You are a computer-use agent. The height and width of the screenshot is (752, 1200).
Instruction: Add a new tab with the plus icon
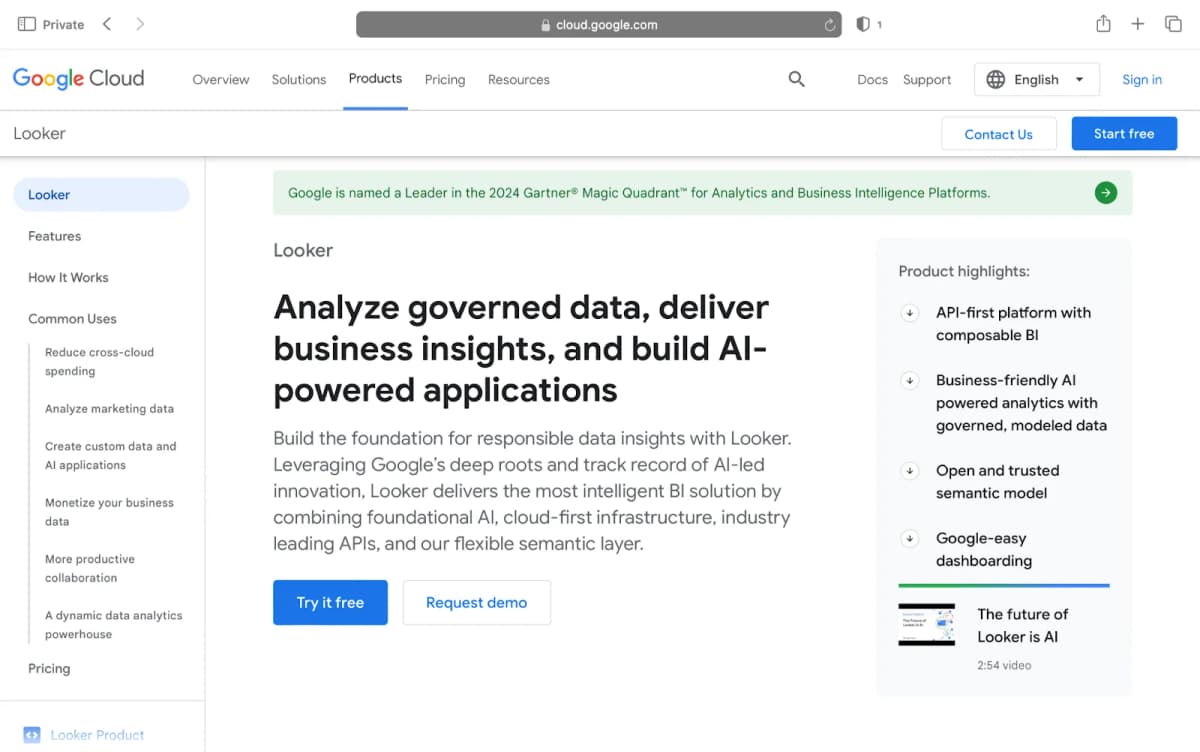click(x=1138, y=24)
